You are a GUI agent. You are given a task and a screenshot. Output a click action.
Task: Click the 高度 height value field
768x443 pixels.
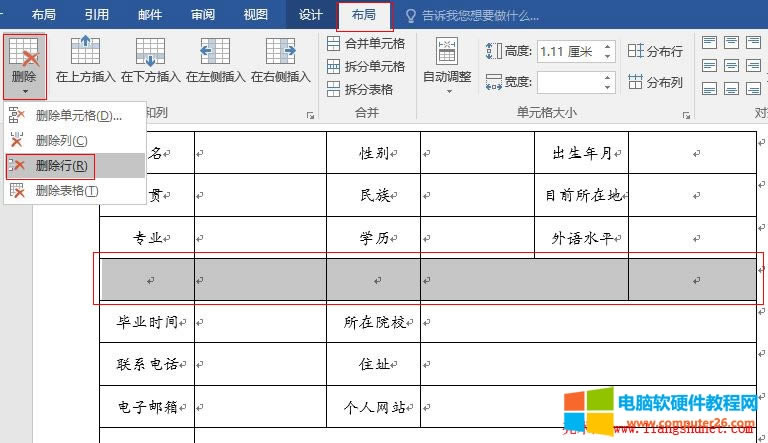[x=568, y=51]
